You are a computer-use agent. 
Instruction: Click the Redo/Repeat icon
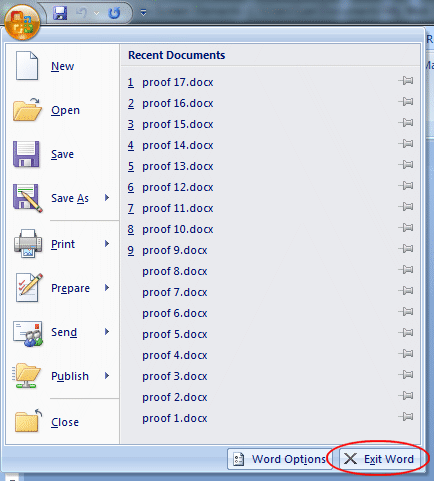(x=114, y=13)
